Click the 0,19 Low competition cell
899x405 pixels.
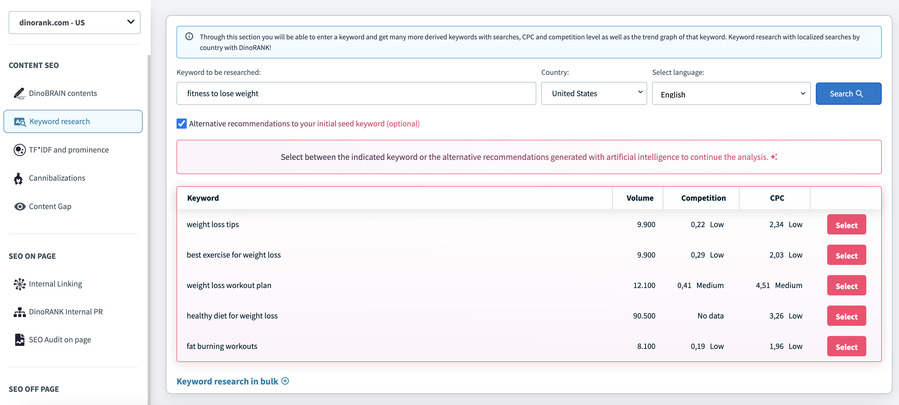tap(707, 346)
